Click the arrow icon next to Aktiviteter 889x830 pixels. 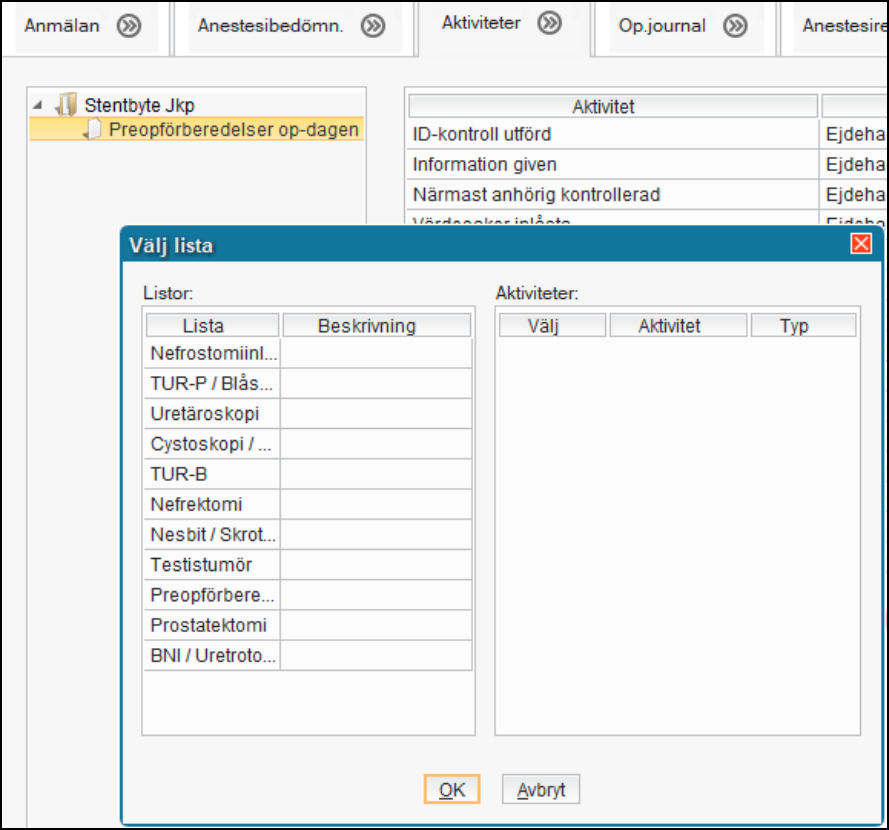click(x=550, y=23)
